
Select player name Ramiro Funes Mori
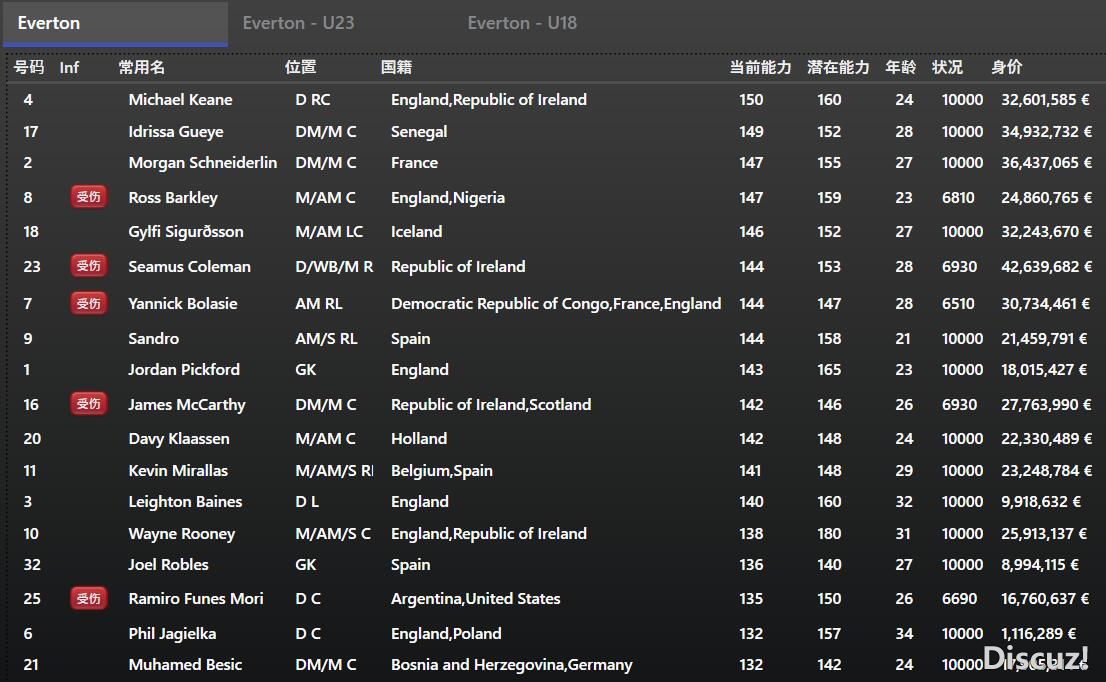(196, 599)
